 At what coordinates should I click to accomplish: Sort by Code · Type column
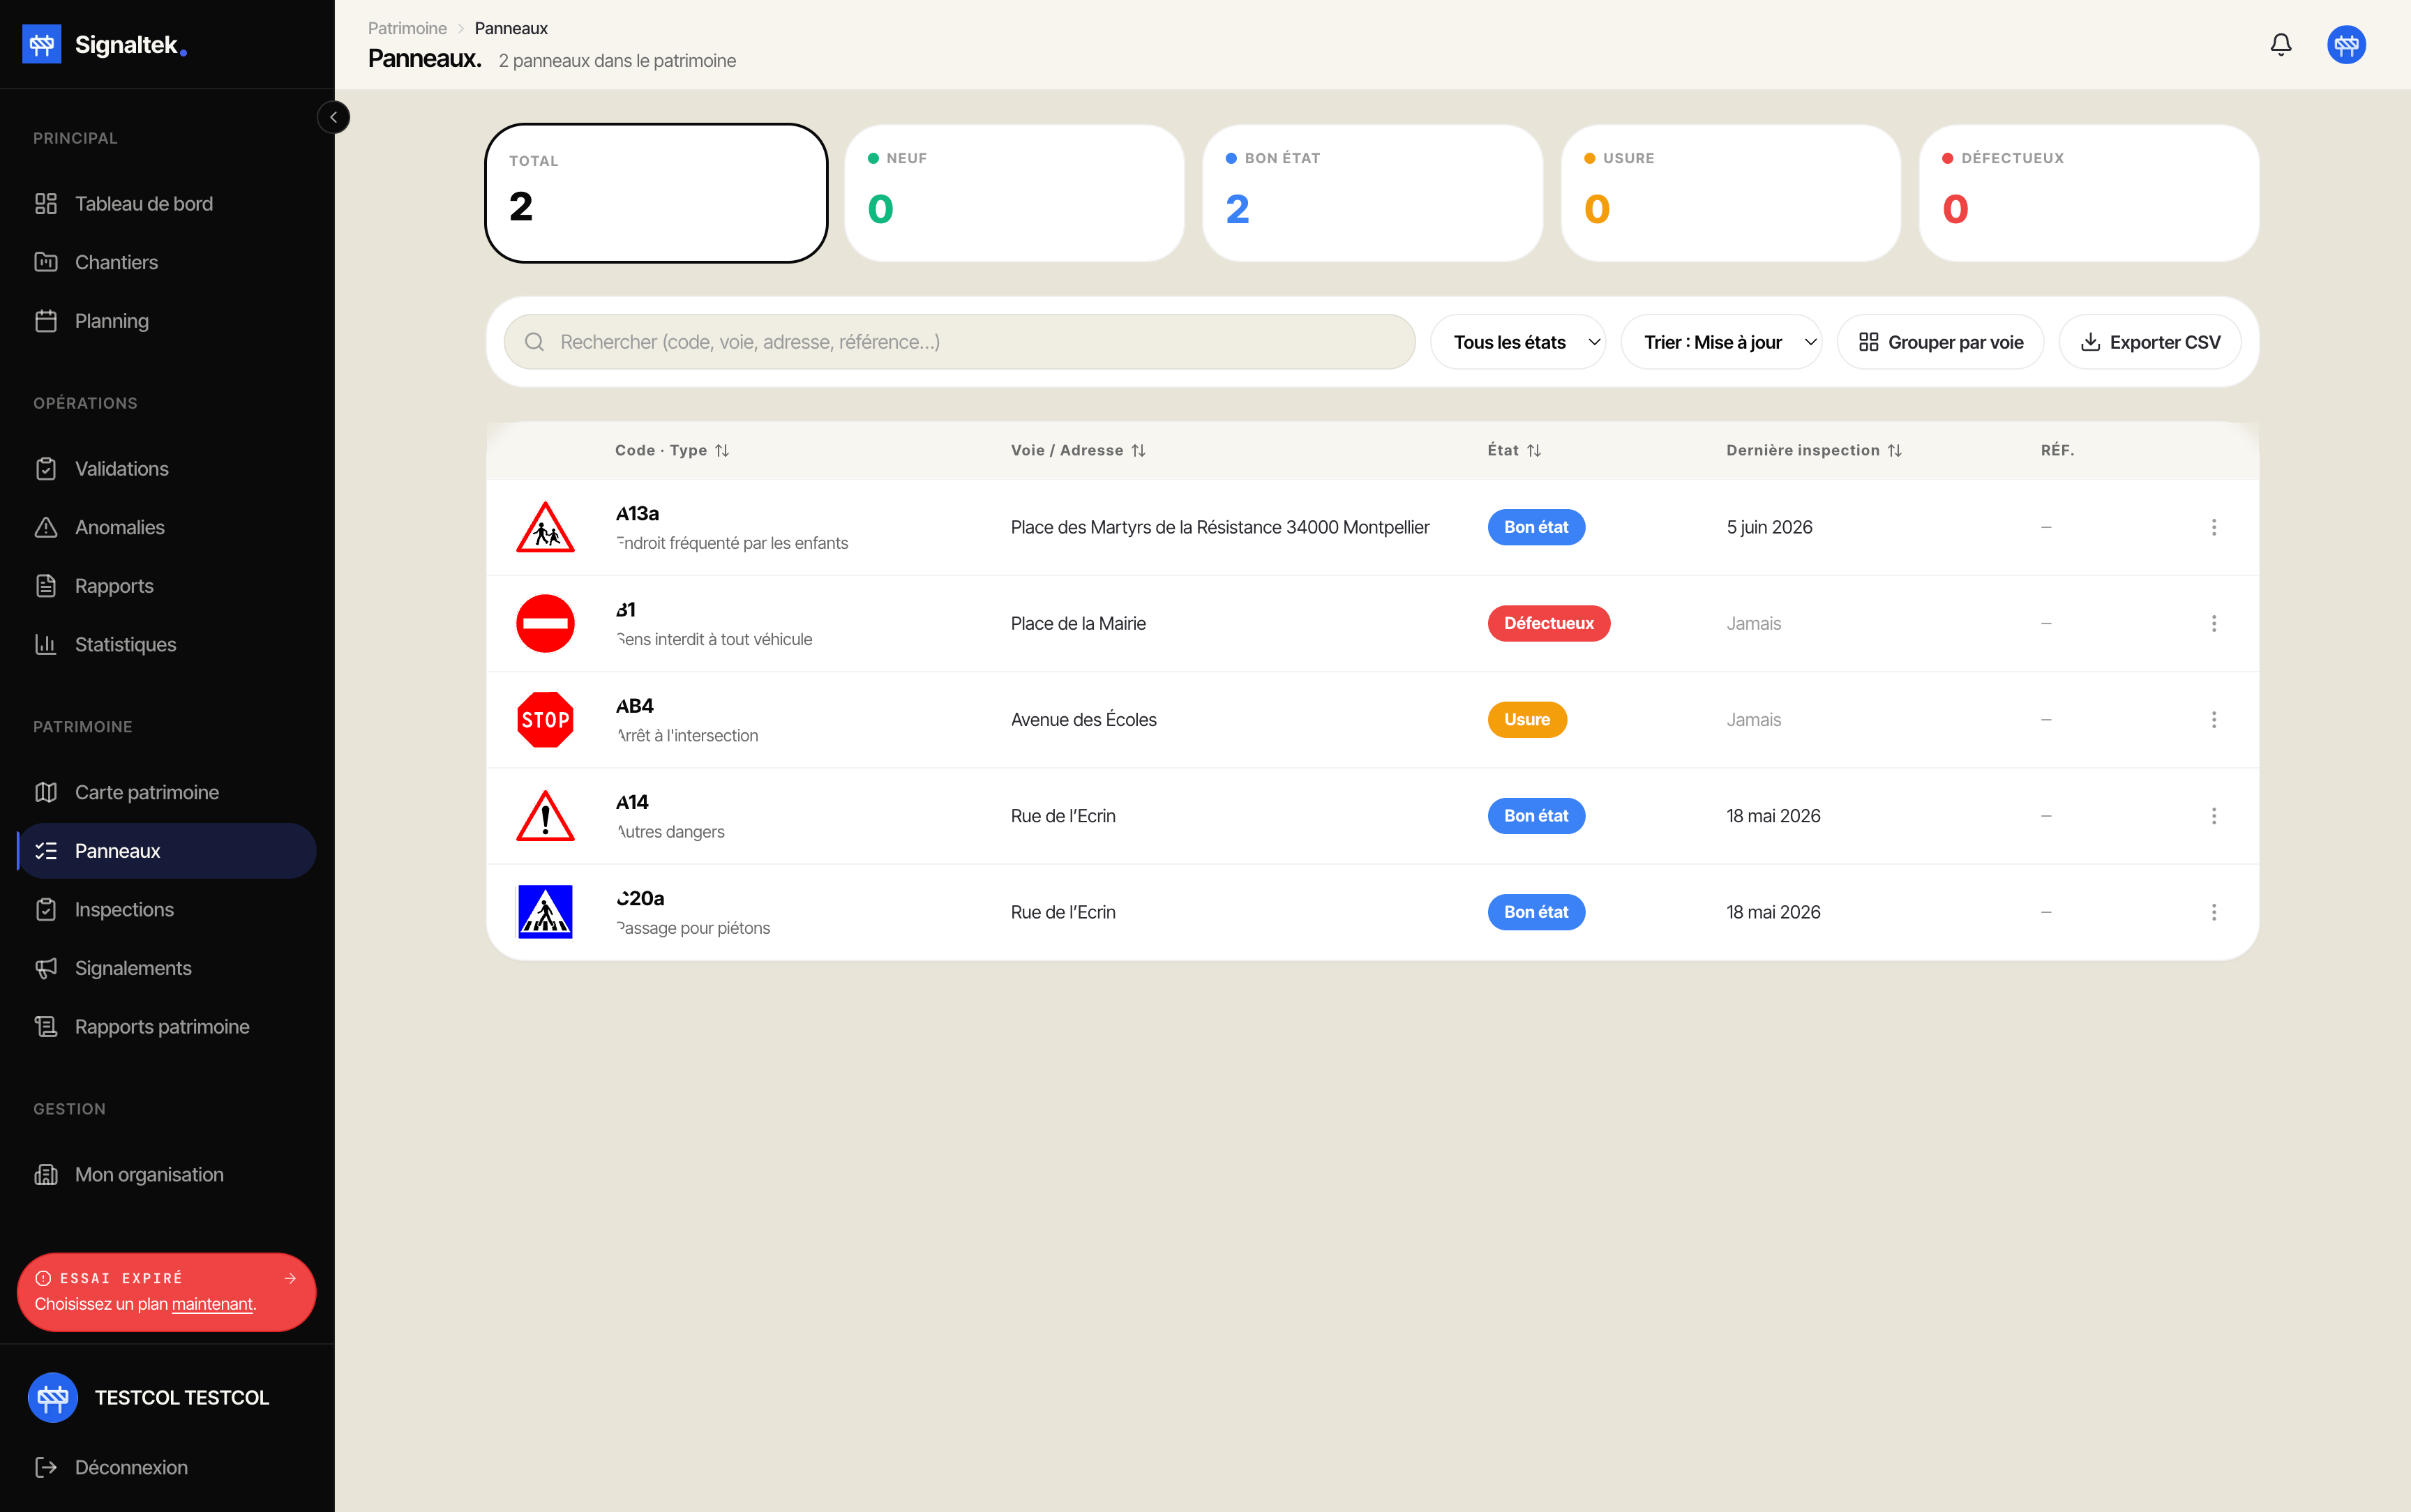pyautogui.click(x=672, y=451)
